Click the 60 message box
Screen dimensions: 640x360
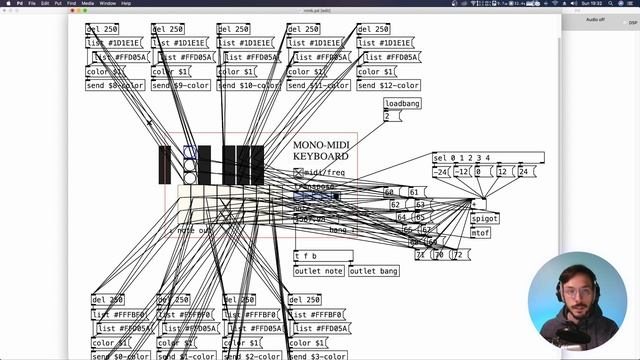point(393,192)
